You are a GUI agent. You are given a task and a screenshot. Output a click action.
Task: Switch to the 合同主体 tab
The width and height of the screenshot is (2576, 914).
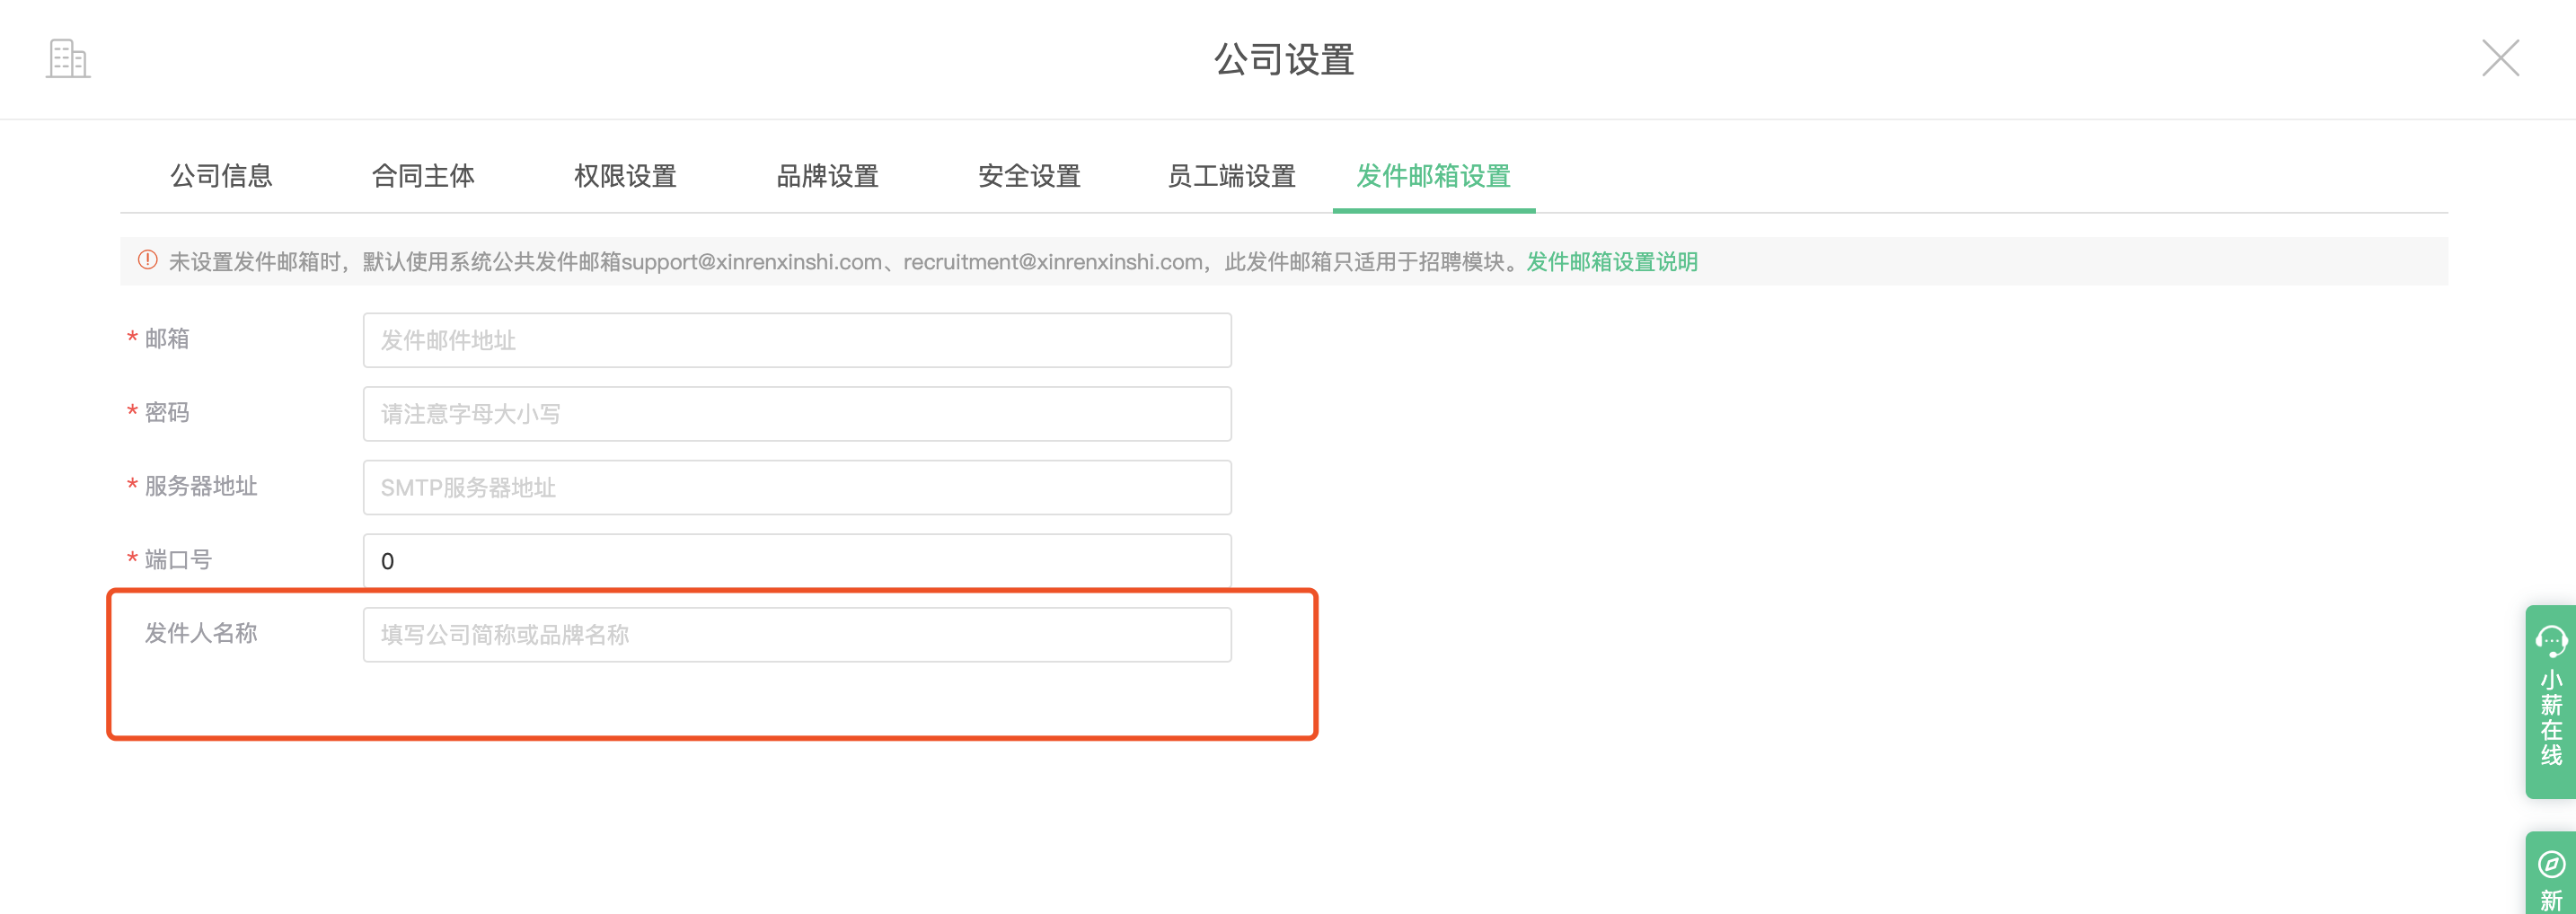(423, 176)
